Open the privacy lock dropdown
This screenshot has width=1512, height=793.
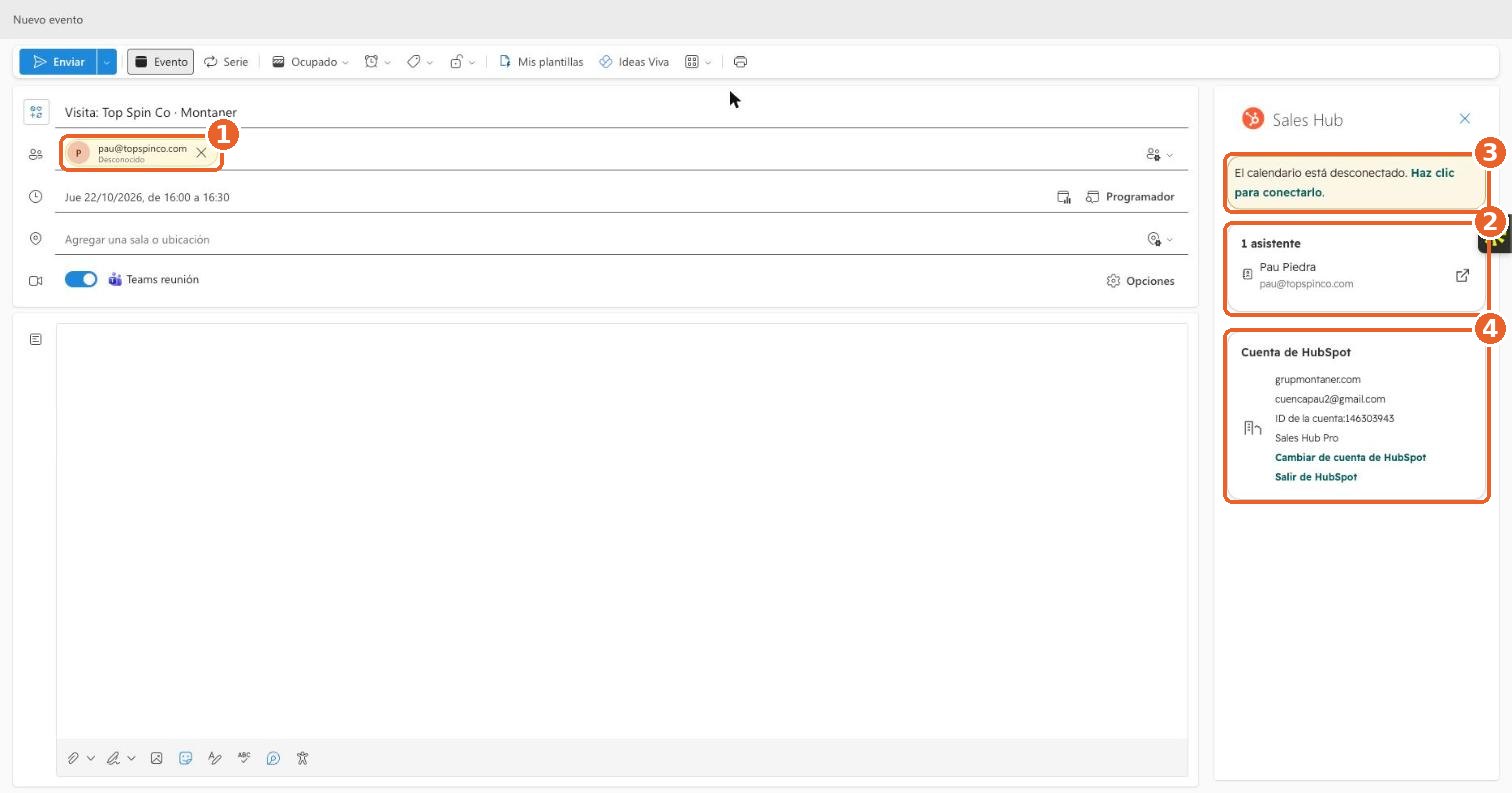coord(462,62)
